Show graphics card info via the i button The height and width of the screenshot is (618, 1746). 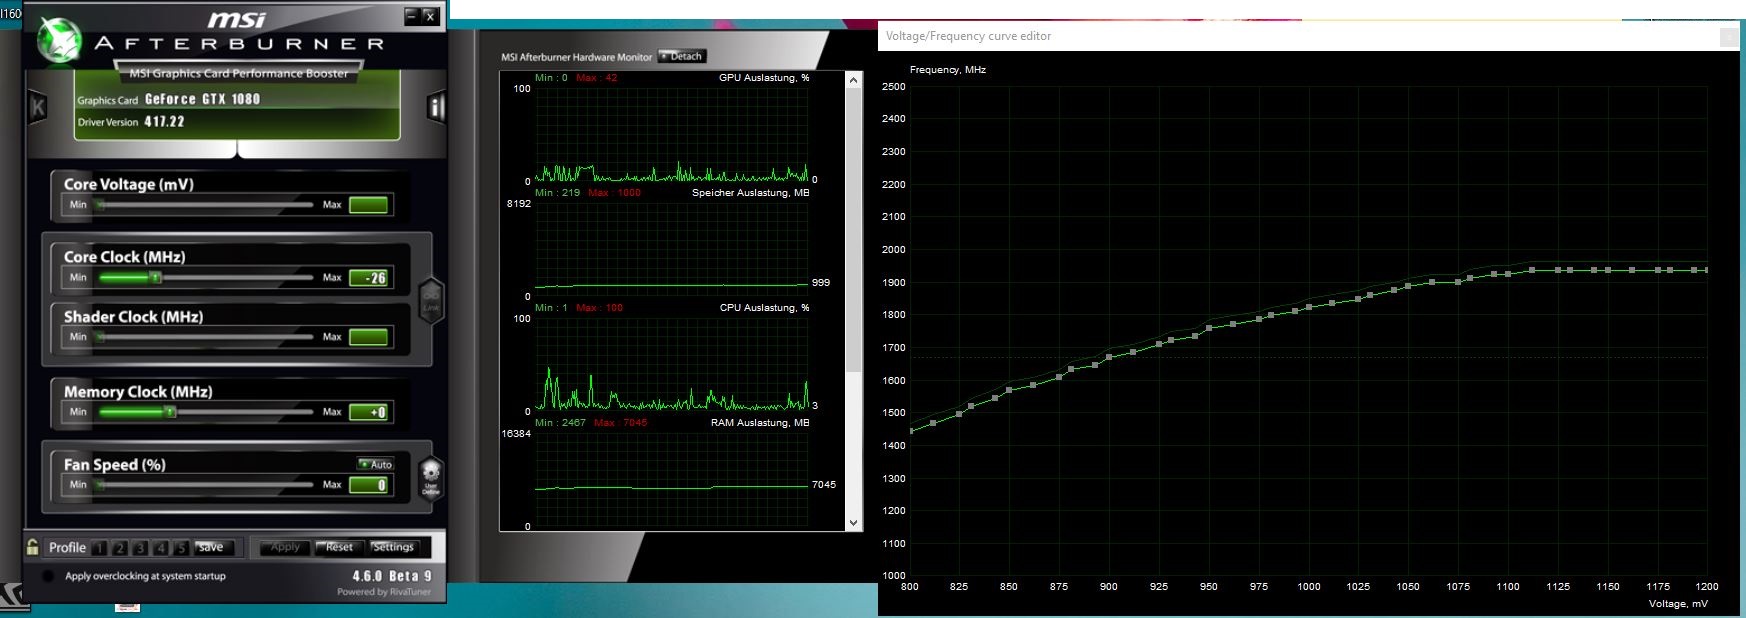436,107
